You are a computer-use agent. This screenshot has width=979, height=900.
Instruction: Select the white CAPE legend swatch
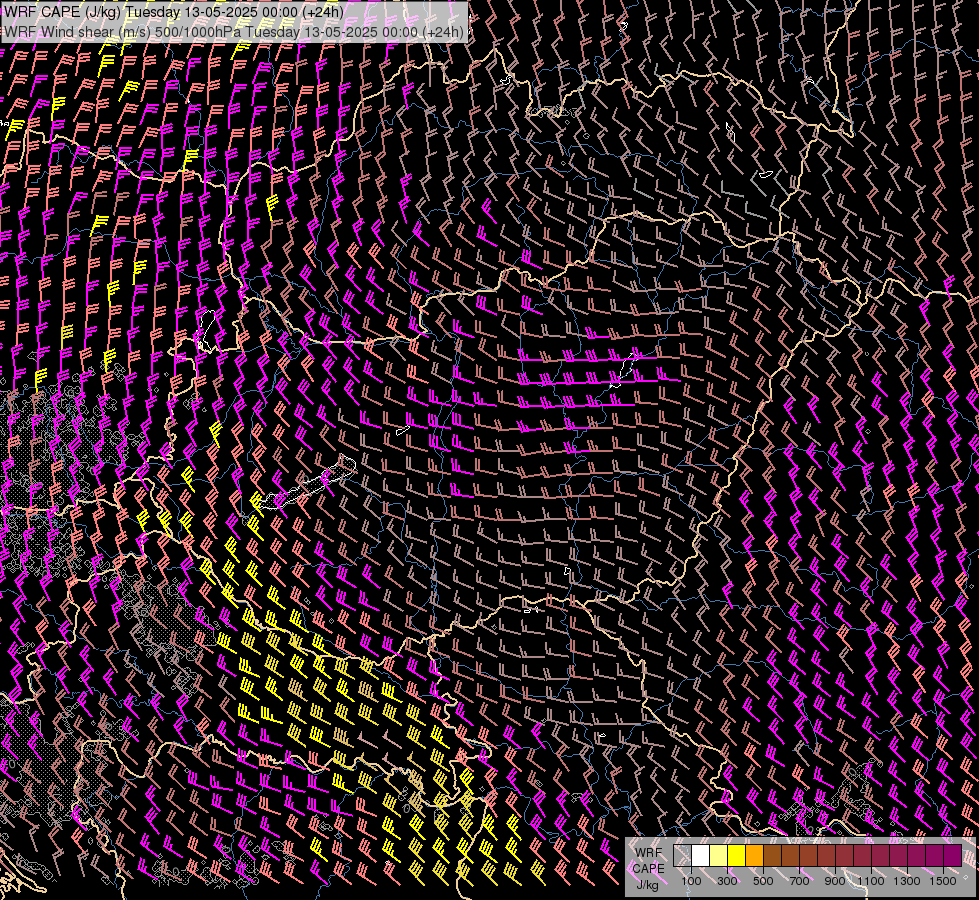click(x=701, y=855)
